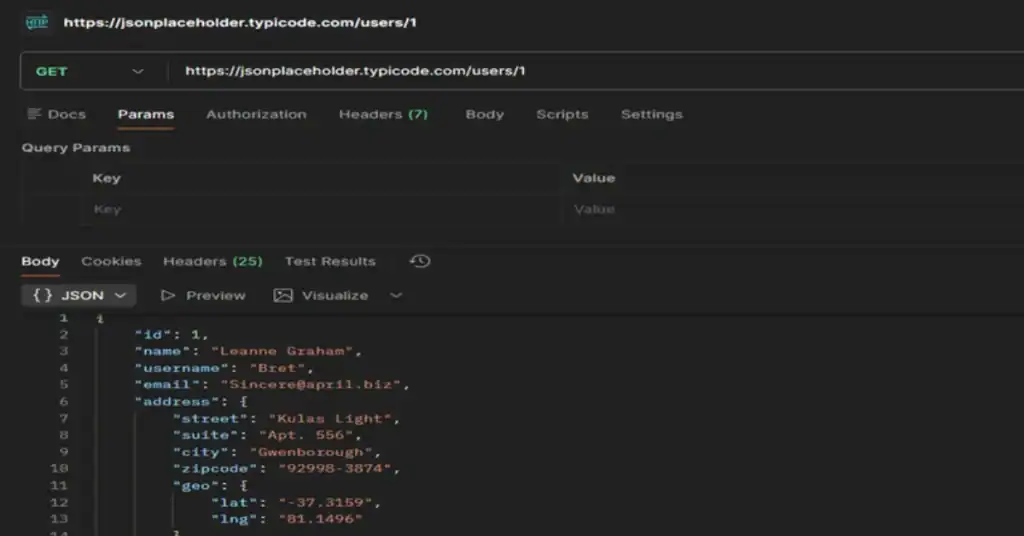Click the "geo" key on line 11

(x=195, y=486)
